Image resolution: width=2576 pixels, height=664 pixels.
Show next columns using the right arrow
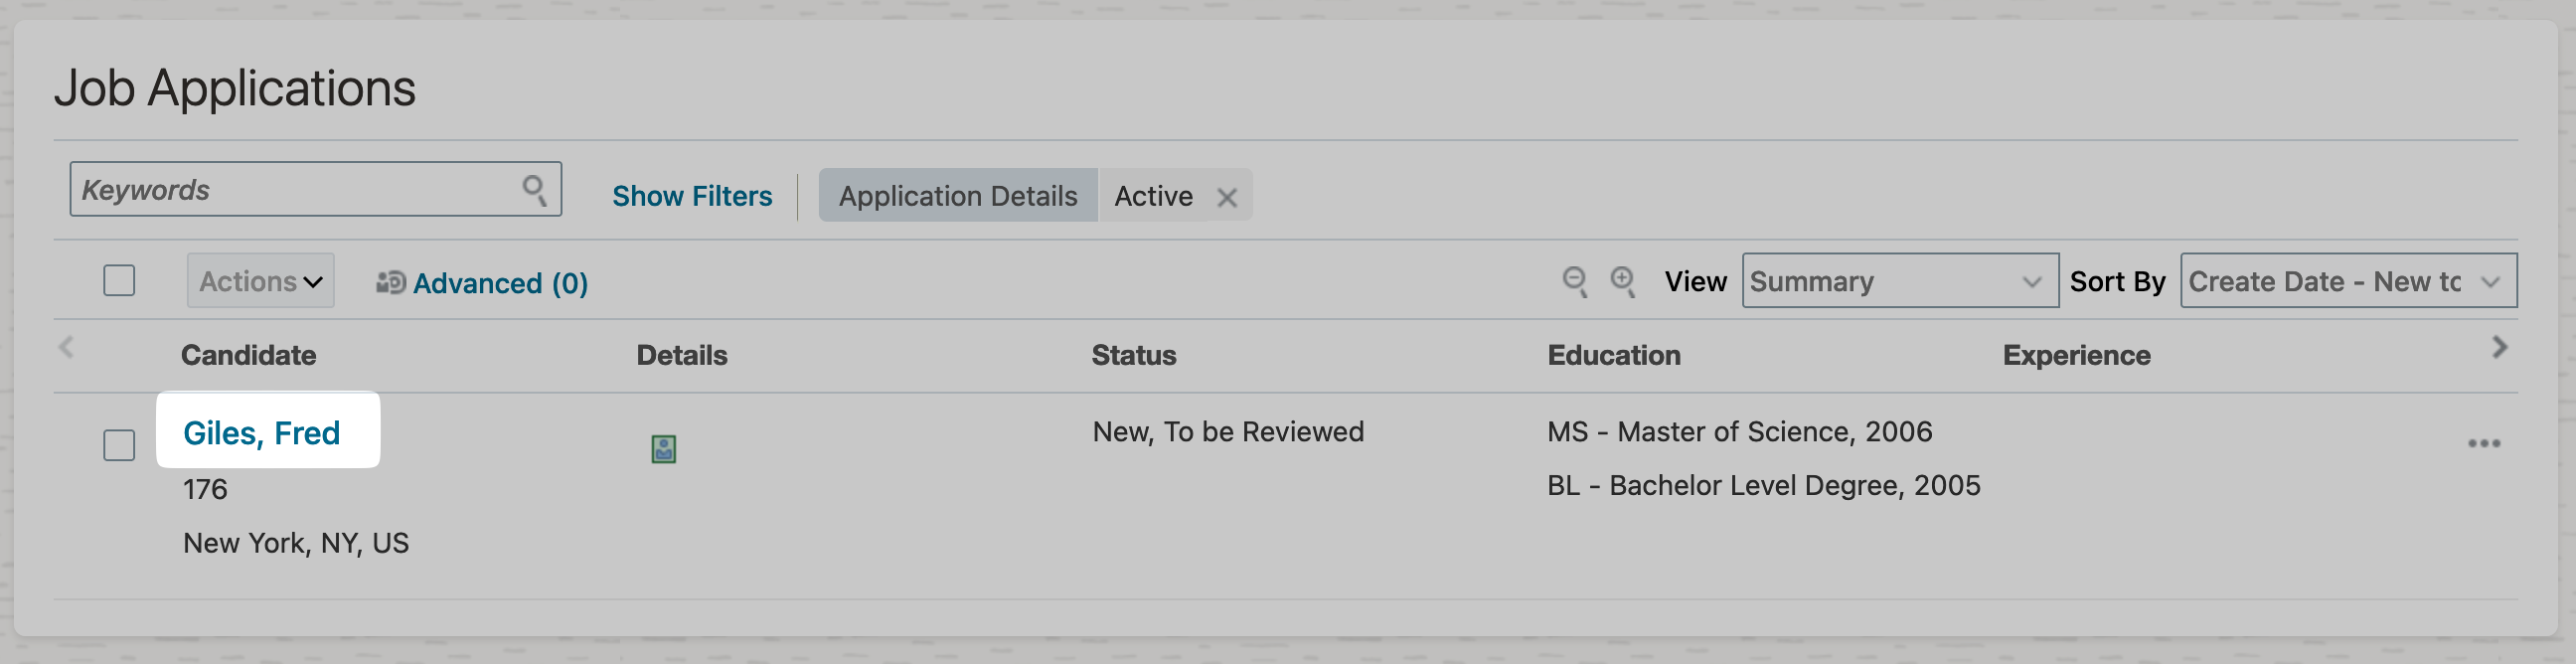(x=2499, y=347)
